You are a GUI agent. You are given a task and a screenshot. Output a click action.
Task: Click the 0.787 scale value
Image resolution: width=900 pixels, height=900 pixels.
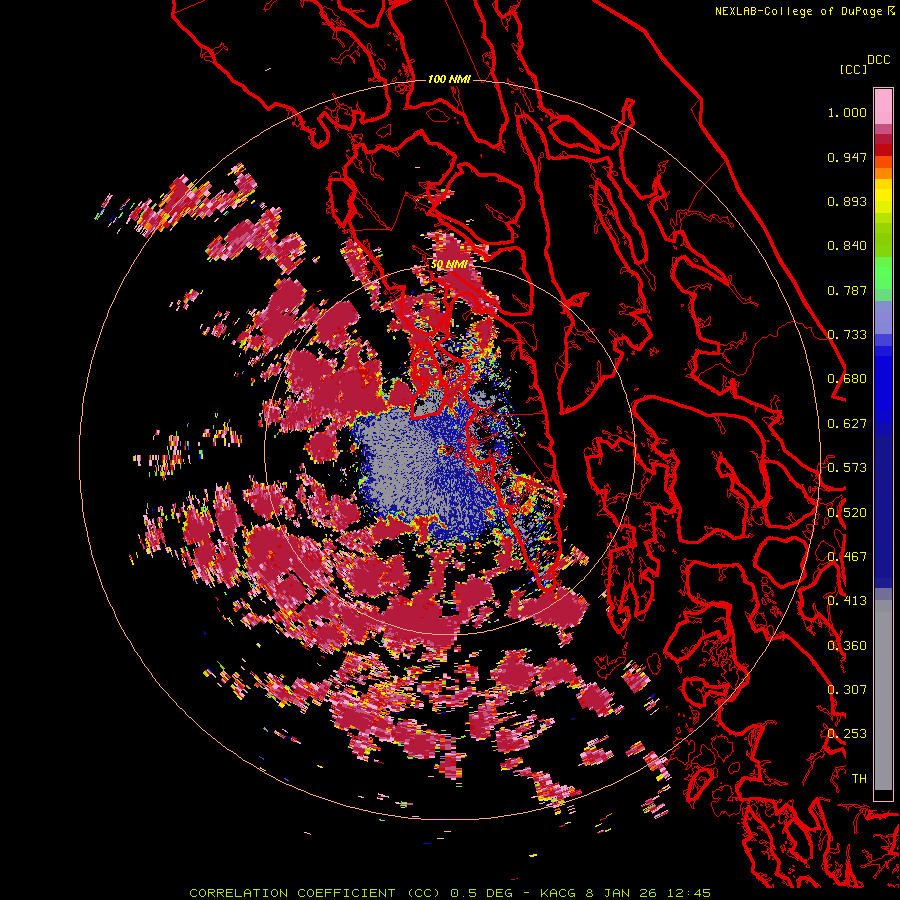point(847,290)
